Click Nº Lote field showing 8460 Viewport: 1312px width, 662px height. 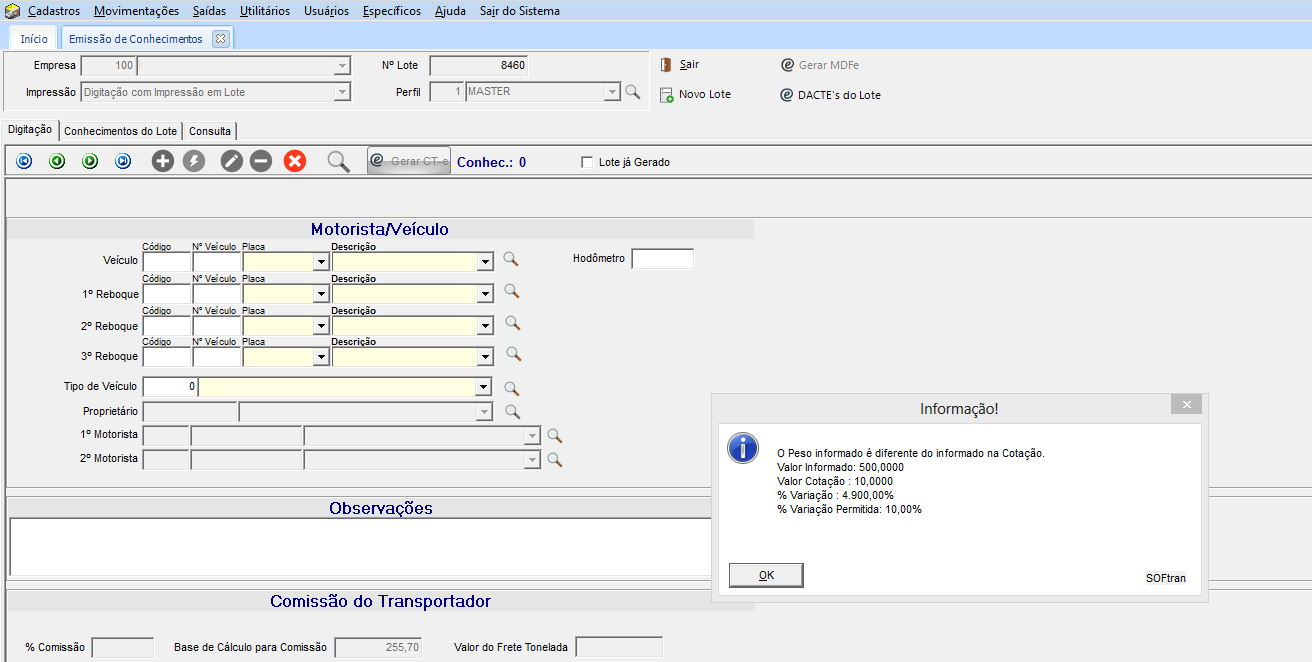(479, 65)
